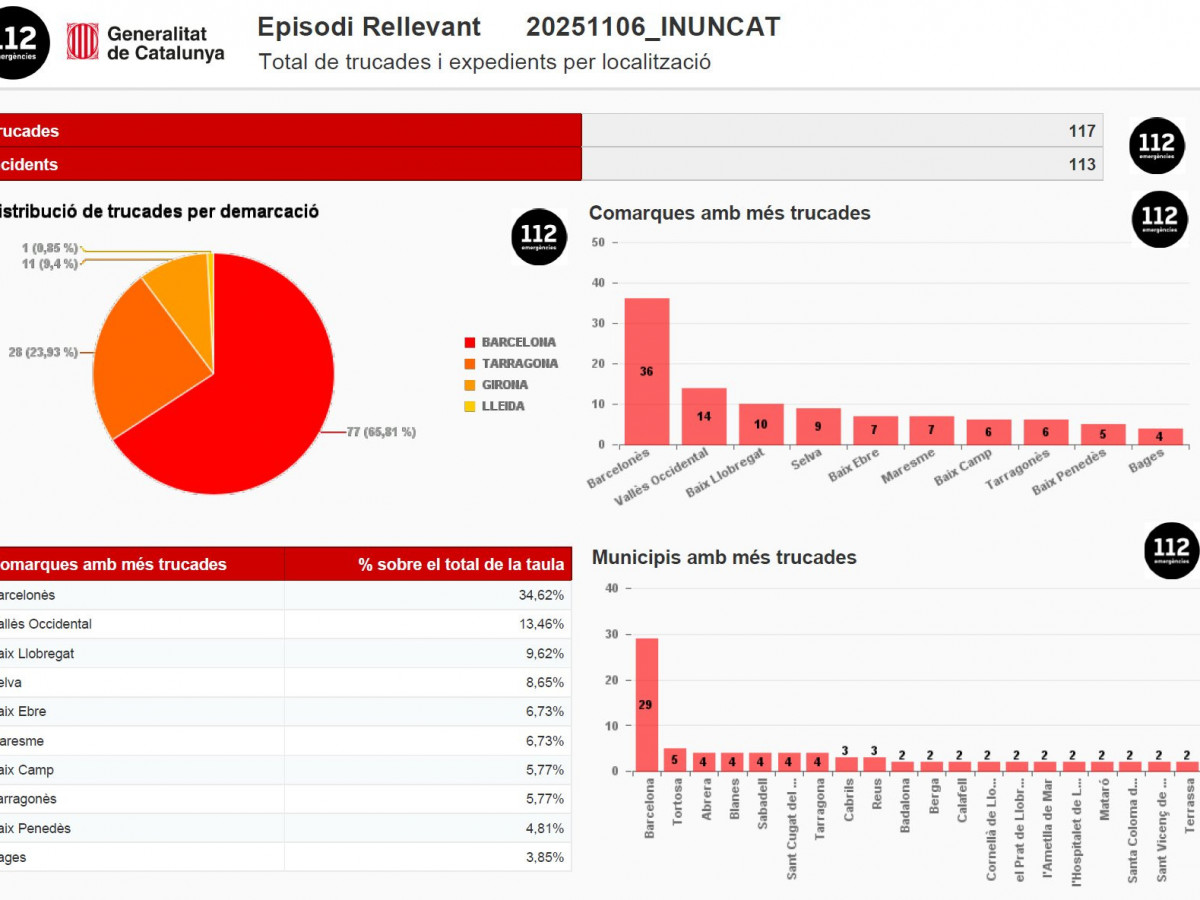Click the 112 logo above the Municipis bar chart
This screenshot has width=1200, height=900.
pos(1171,550)
